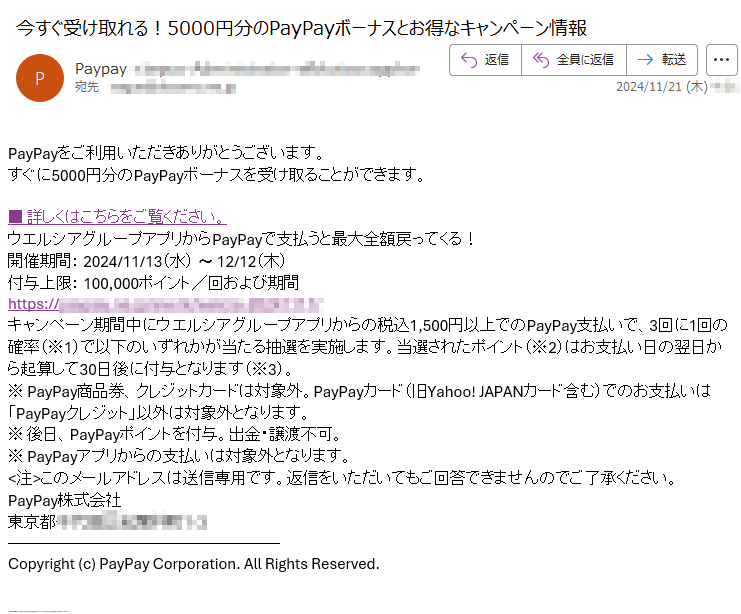Click the line ※ PayPayアプリからの支払いは対象外となります
Image resolution: width=741 pixels, height=614 pixels.
tap(179, 456)
